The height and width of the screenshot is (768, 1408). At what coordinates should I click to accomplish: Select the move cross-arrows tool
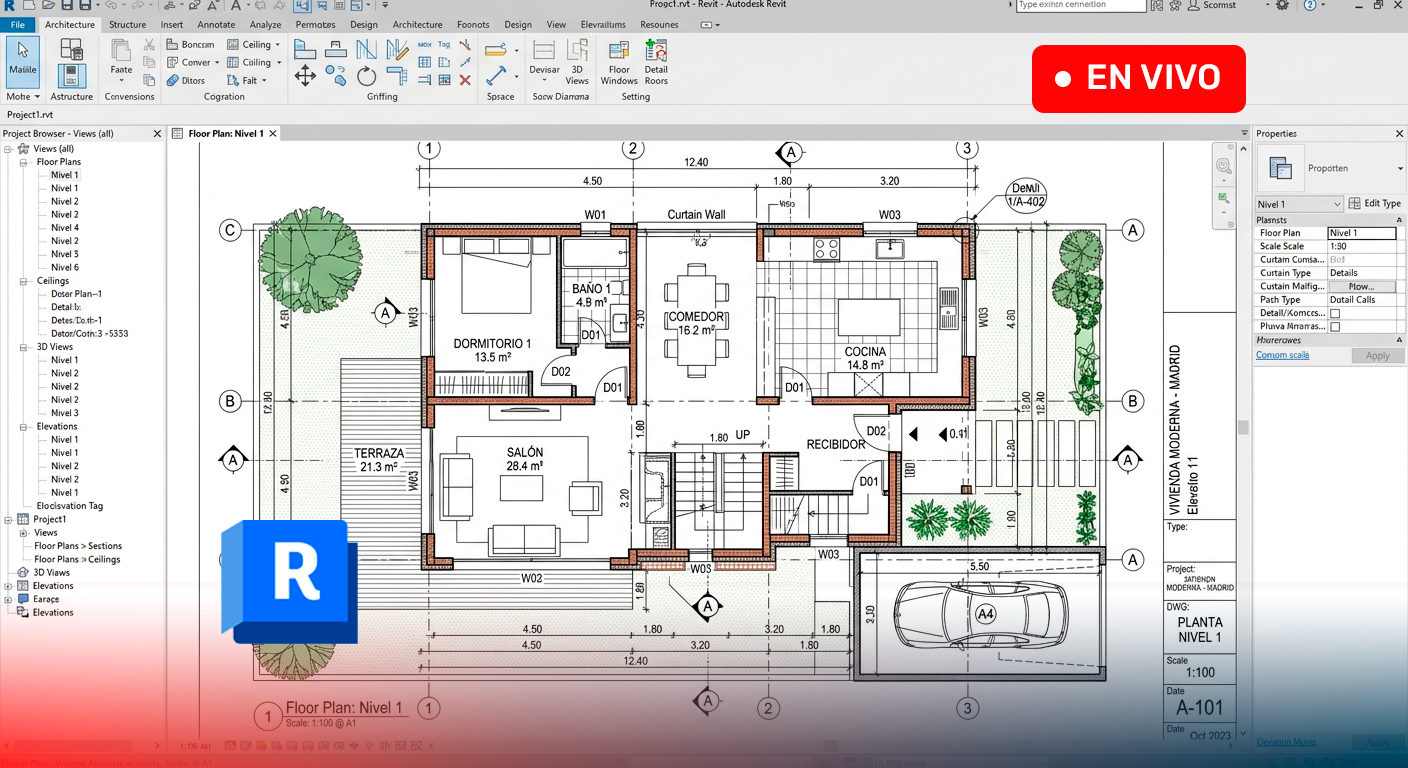(x=305, y=76)
